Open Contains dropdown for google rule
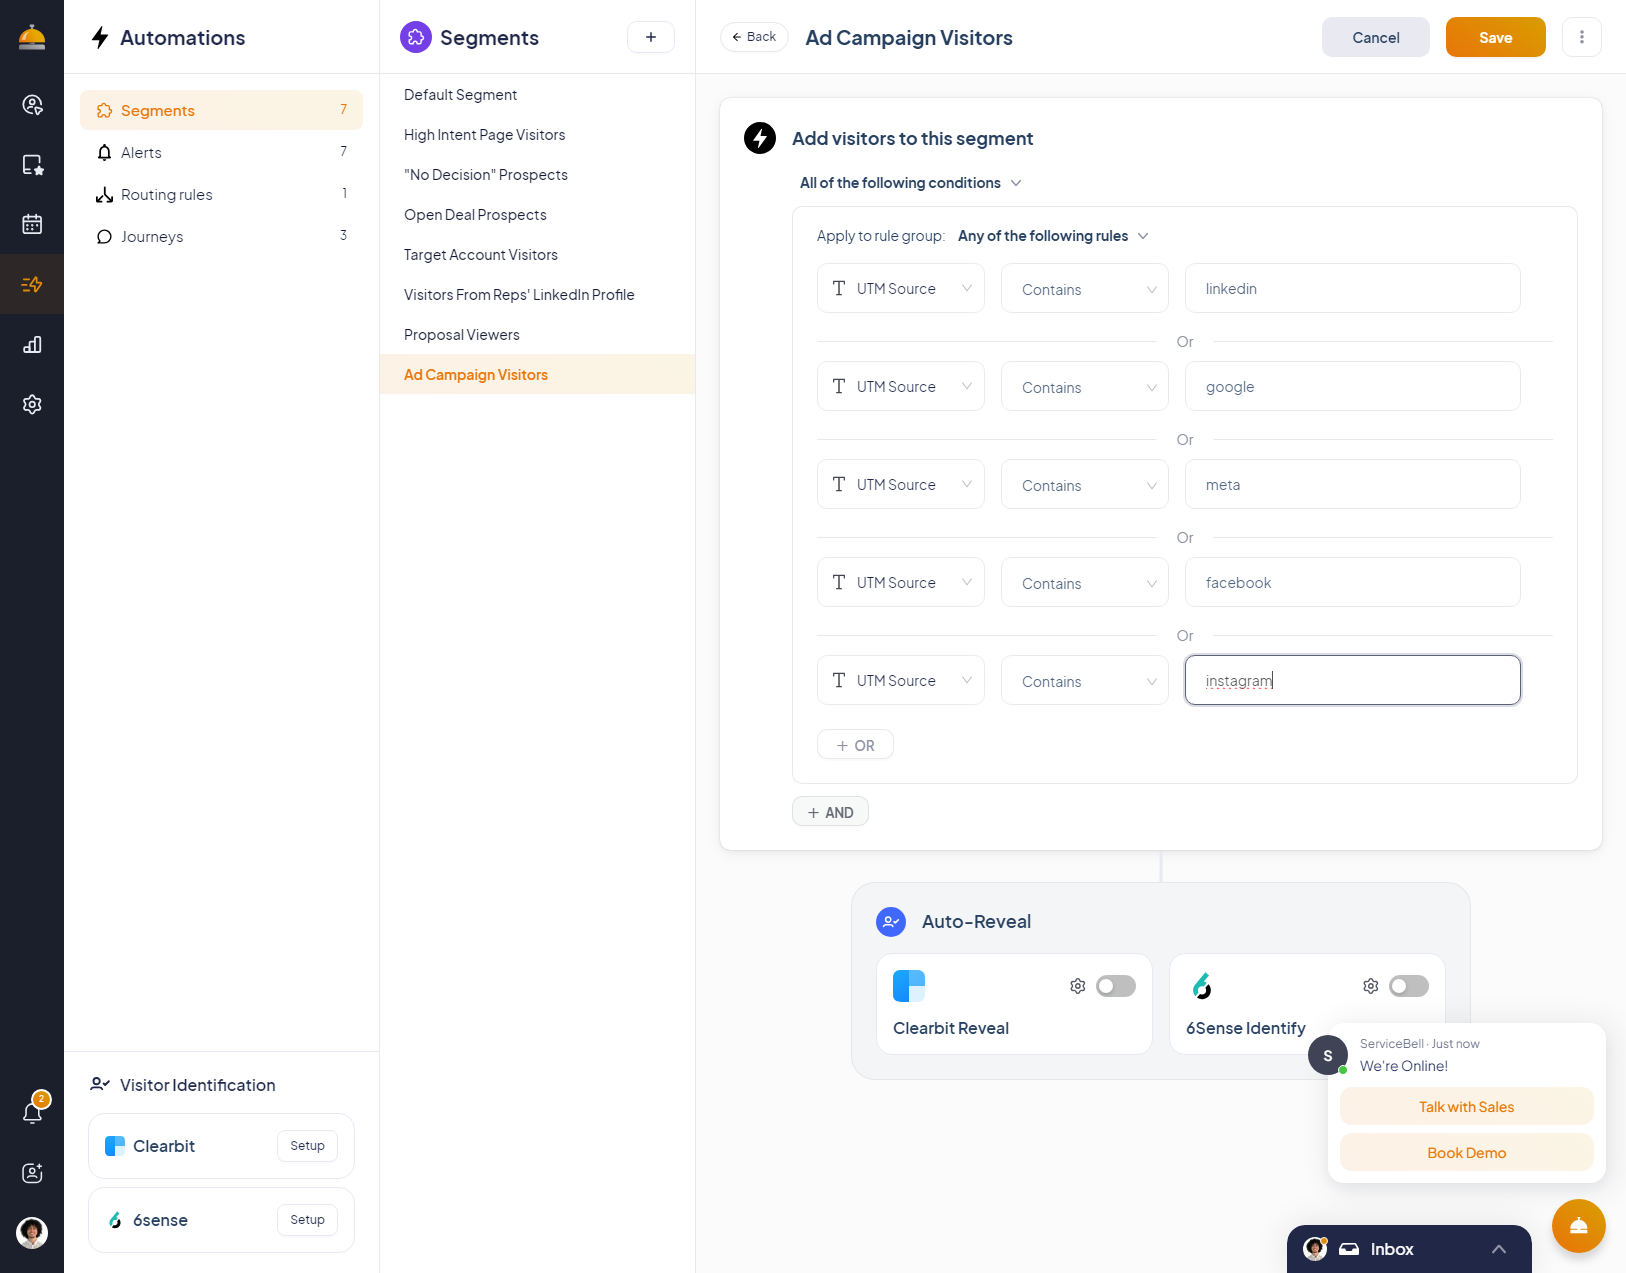 pyautogui.click(x=1085, y=386)
